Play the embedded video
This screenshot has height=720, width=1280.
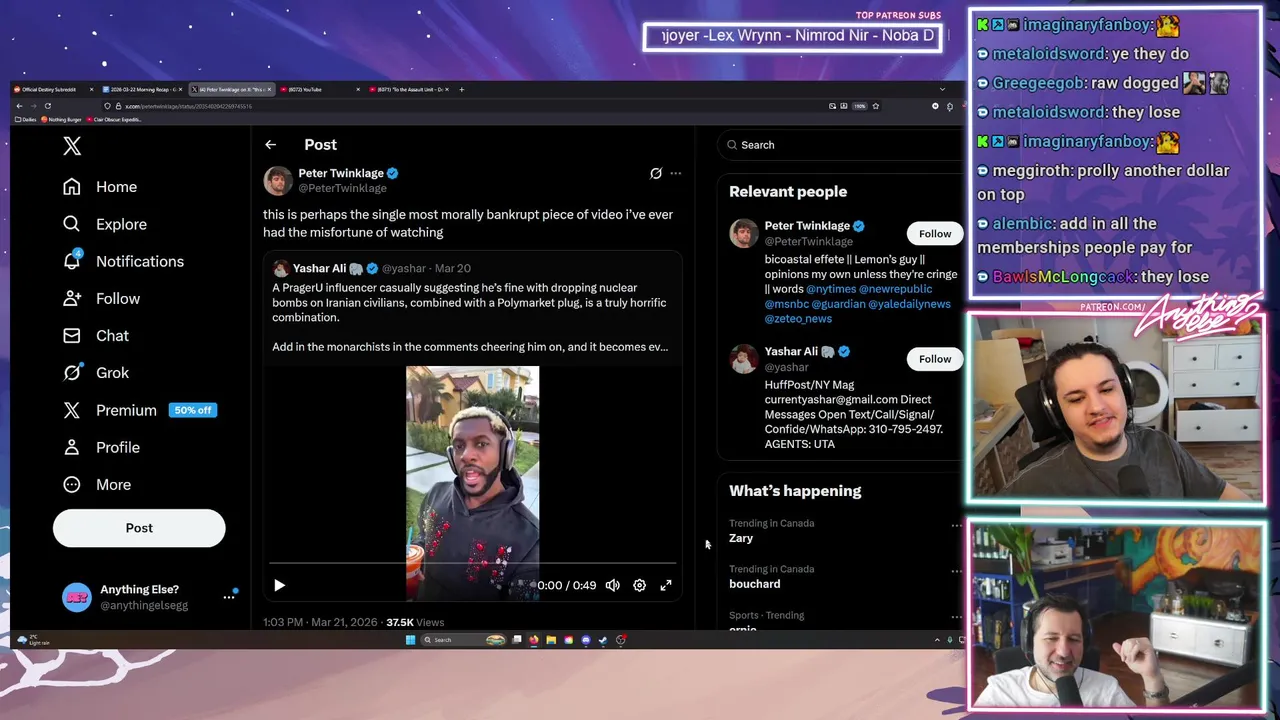[279, 585]
